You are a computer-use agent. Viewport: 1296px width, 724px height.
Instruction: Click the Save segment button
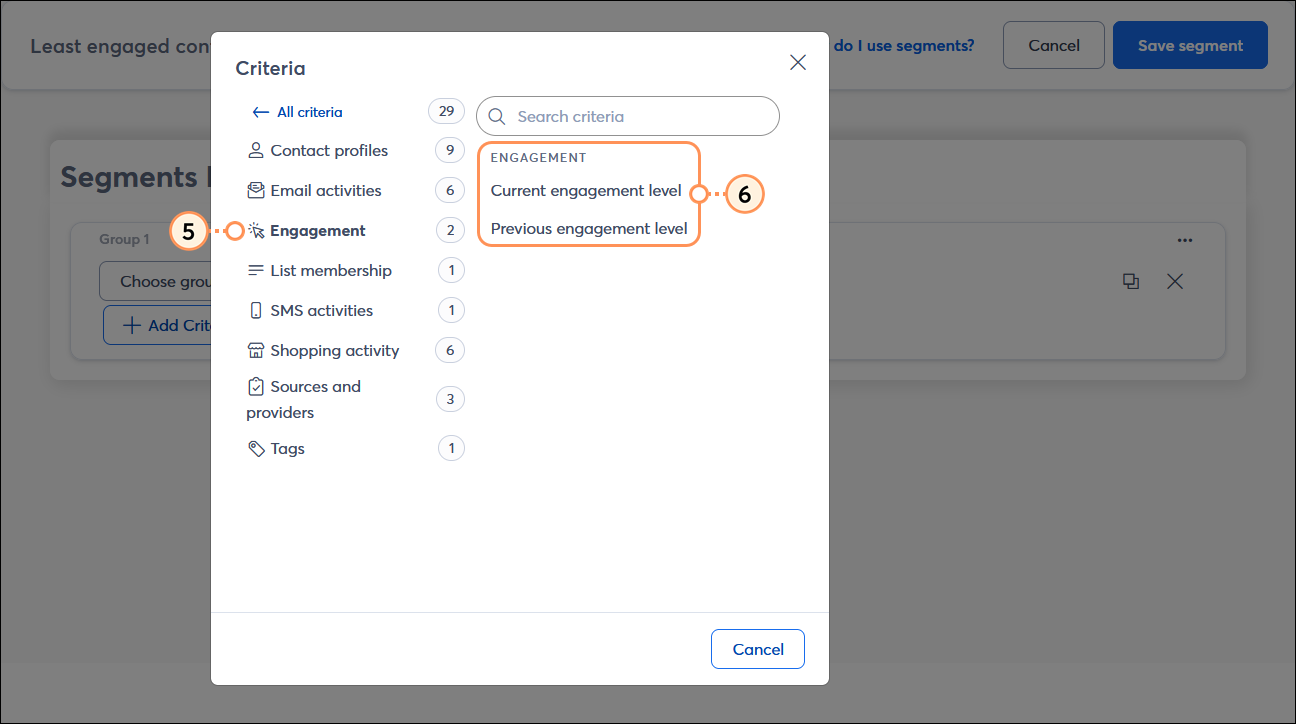click(1190, 45)
